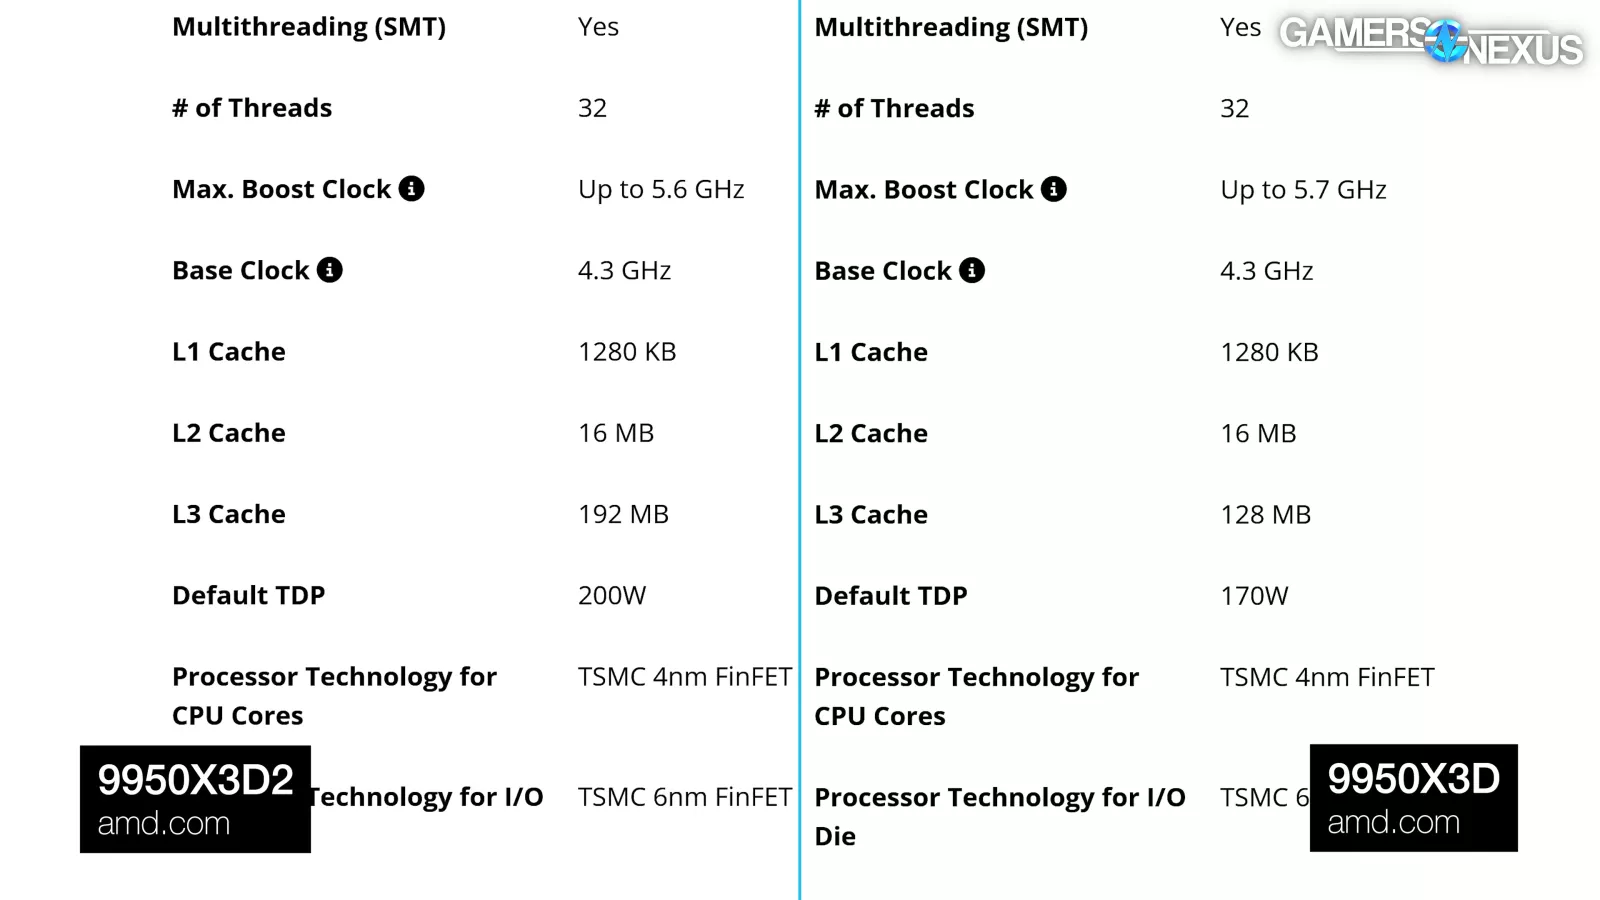Click the left panel's amd.com source text

tap(164, 824)
